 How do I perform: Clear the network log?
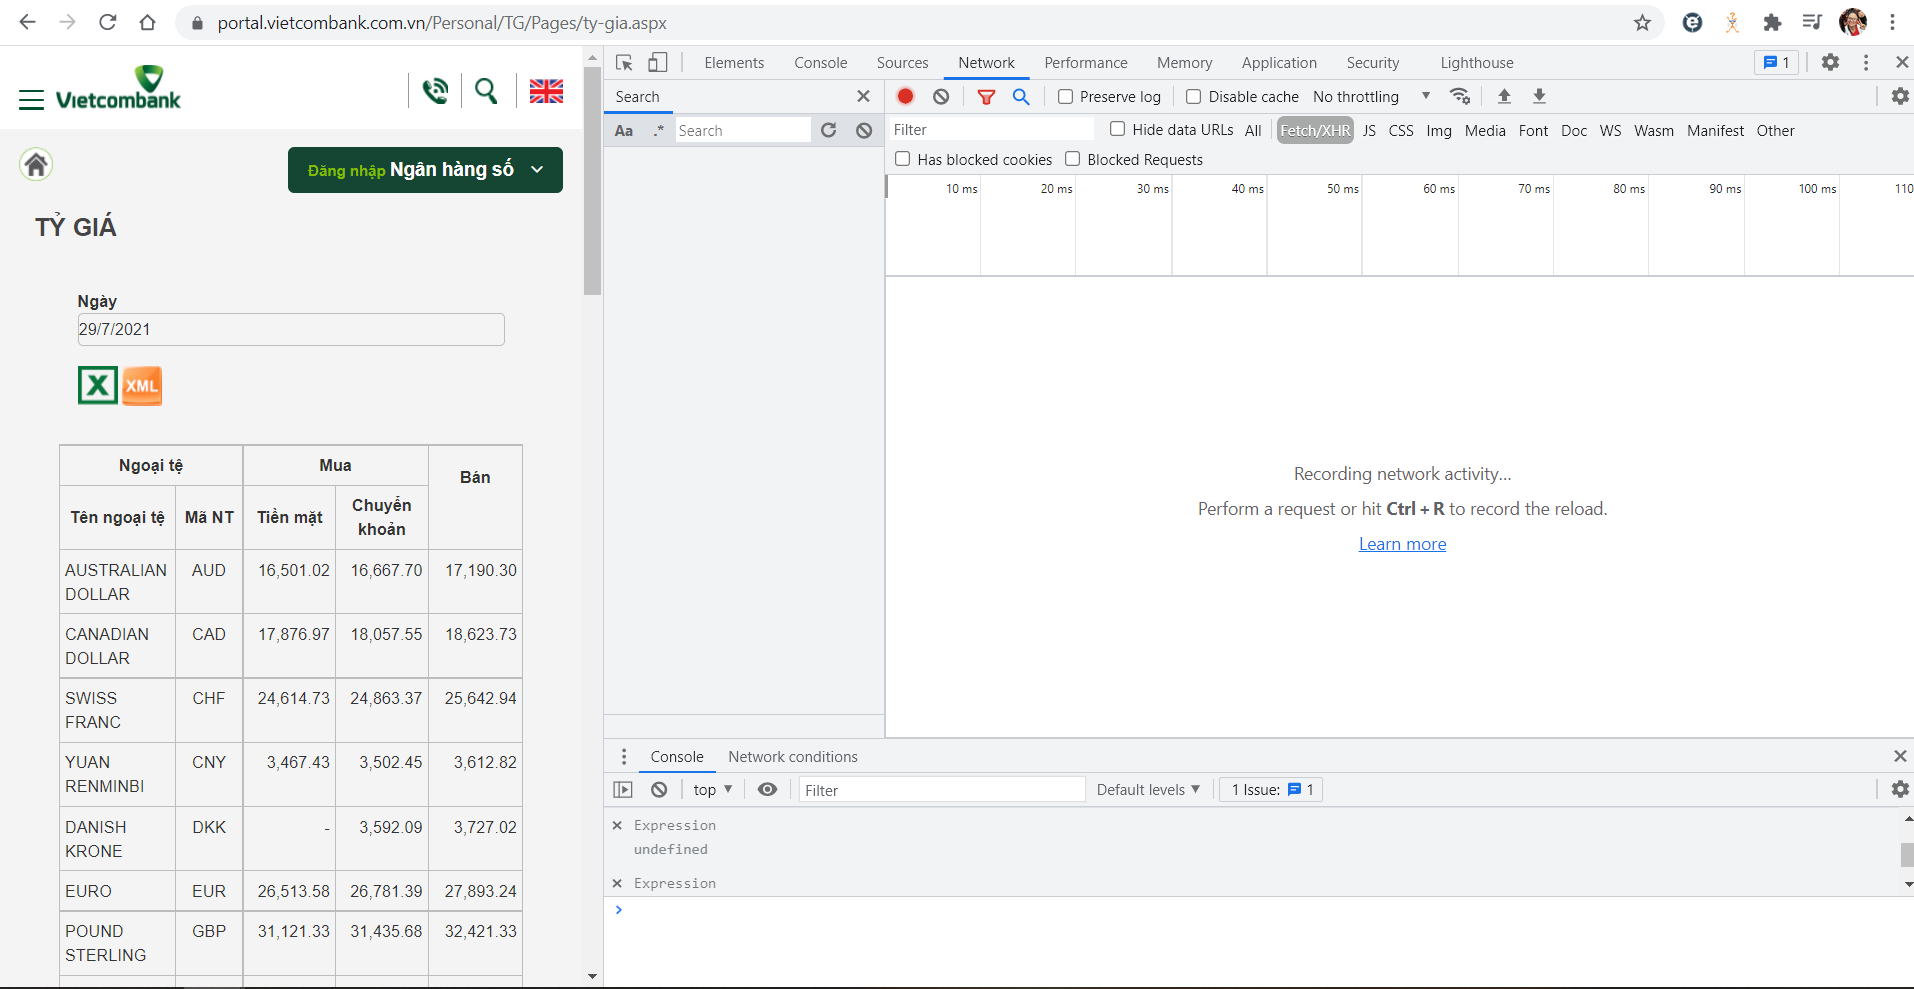pos(941,96)
